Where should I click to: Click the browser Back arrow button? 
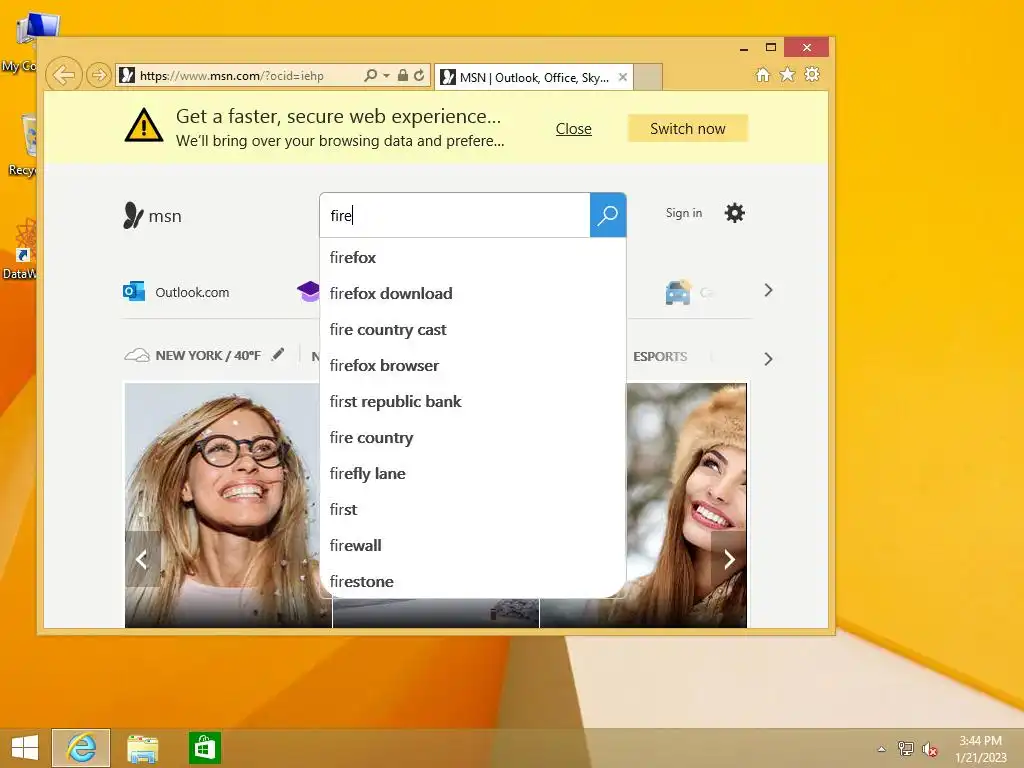pyautogui.click(x=63, y=75)
